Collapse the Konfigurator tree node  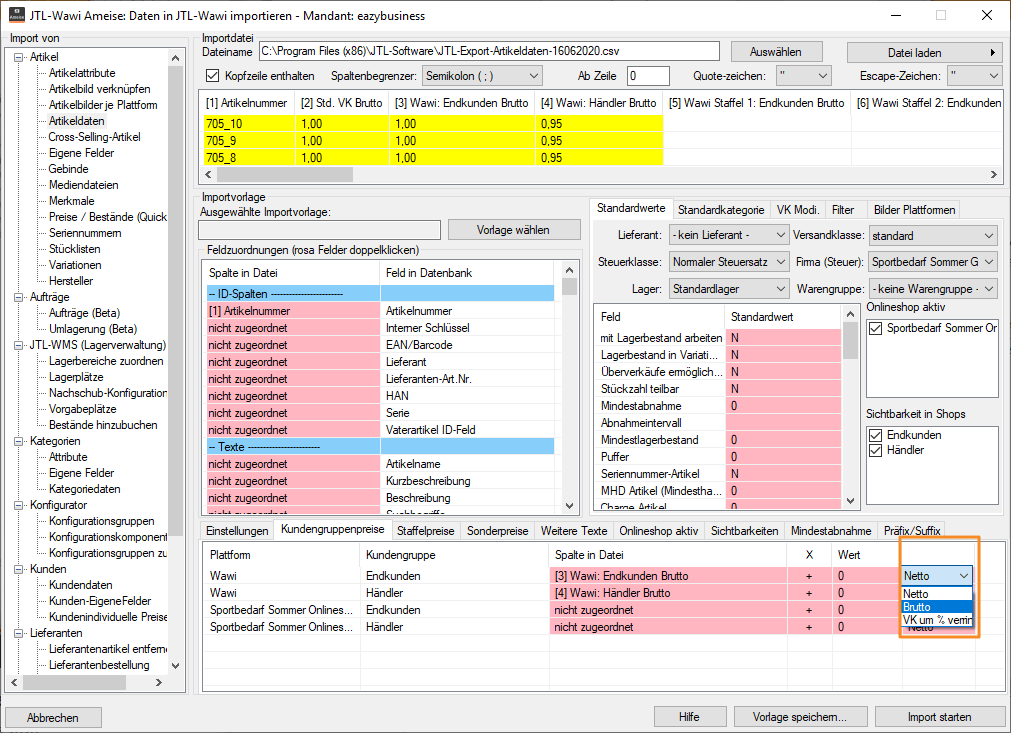[x=19, y=505]
